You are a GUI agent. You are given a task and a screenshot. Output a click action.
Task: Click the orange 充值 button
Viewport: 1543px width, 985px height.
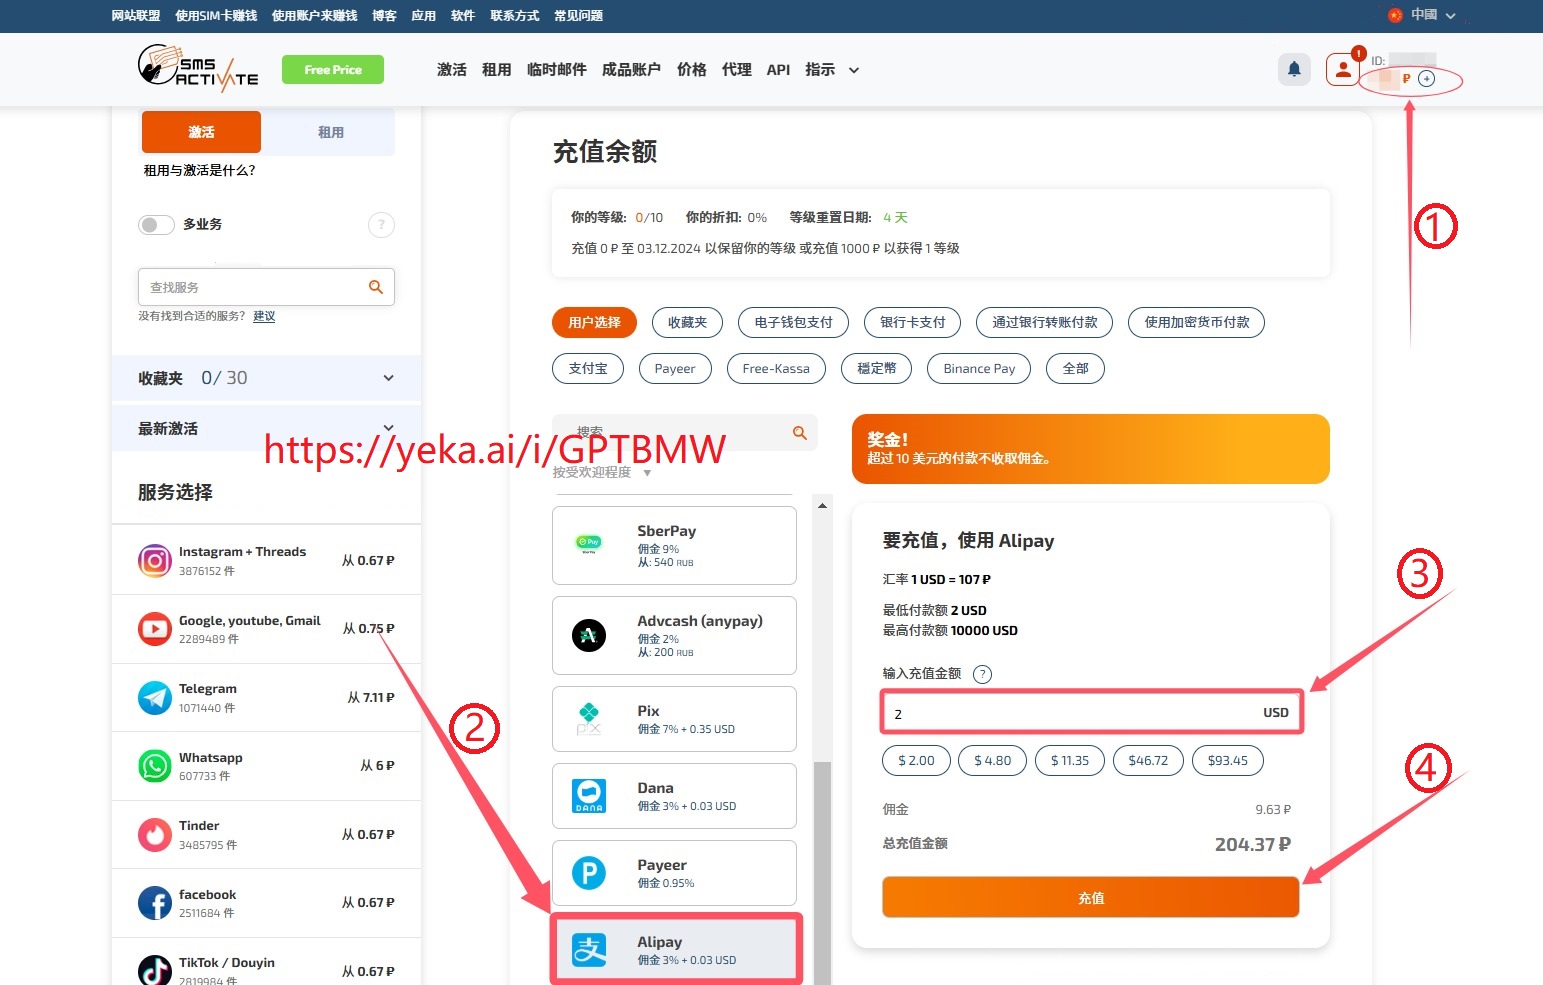pos(1090,898)
